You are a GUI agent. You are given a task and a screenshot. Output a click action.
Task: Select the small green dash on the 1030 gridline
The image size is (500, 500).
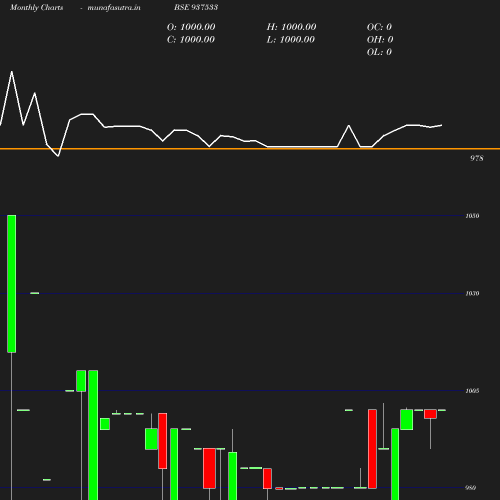point(35,293)
